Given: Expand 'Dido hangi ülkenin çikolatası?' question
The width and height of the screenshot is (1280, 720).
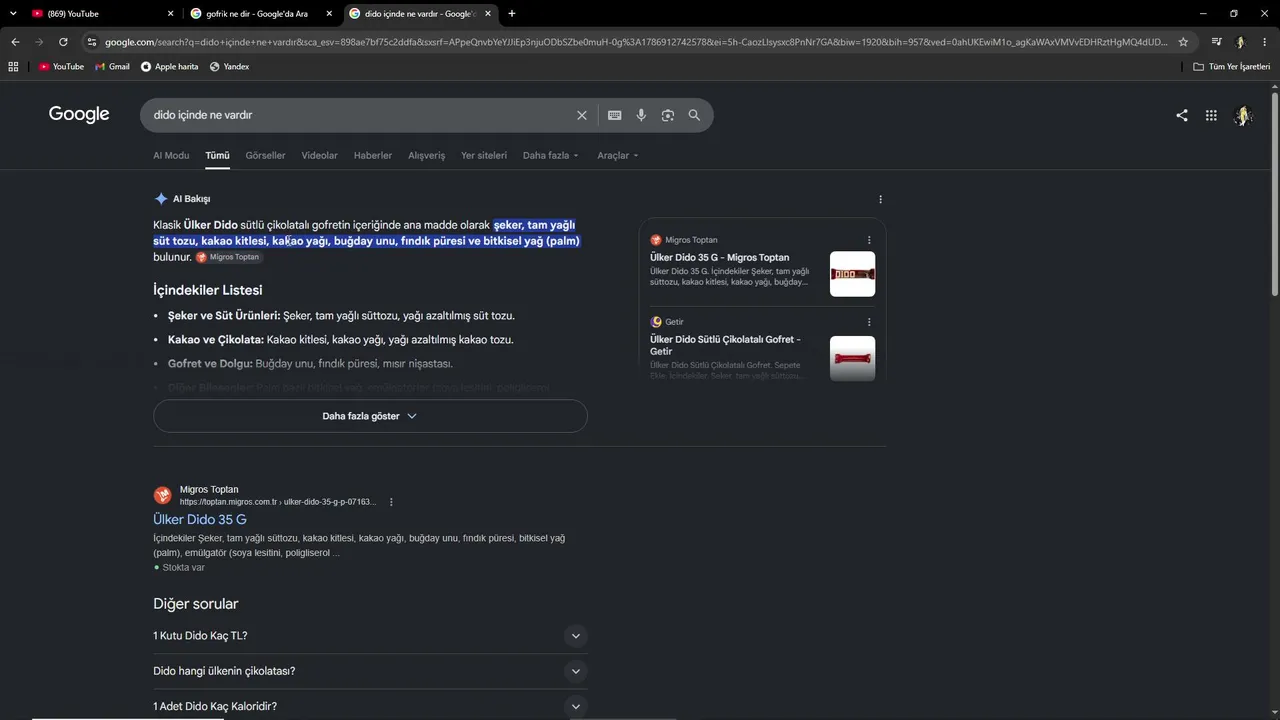Looking at the screenshot, I should [x=370, y=671].
